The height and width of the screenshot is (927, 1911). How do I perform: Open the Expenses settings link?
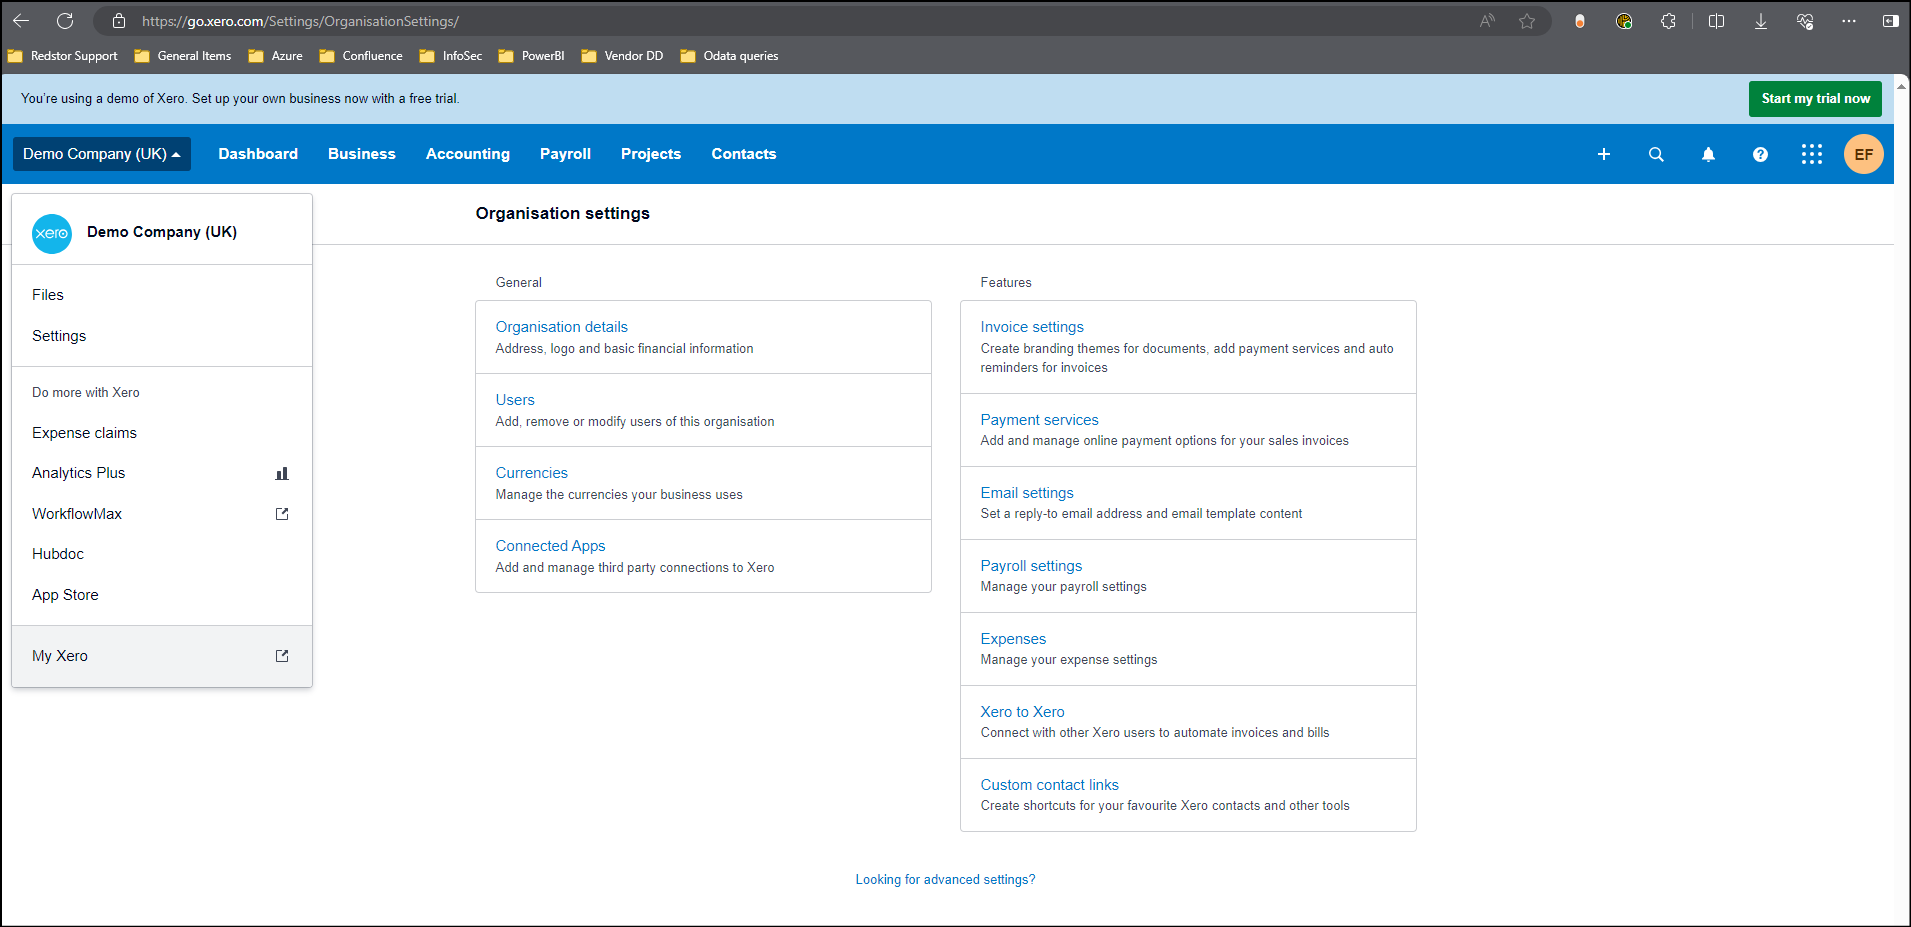1013,639
